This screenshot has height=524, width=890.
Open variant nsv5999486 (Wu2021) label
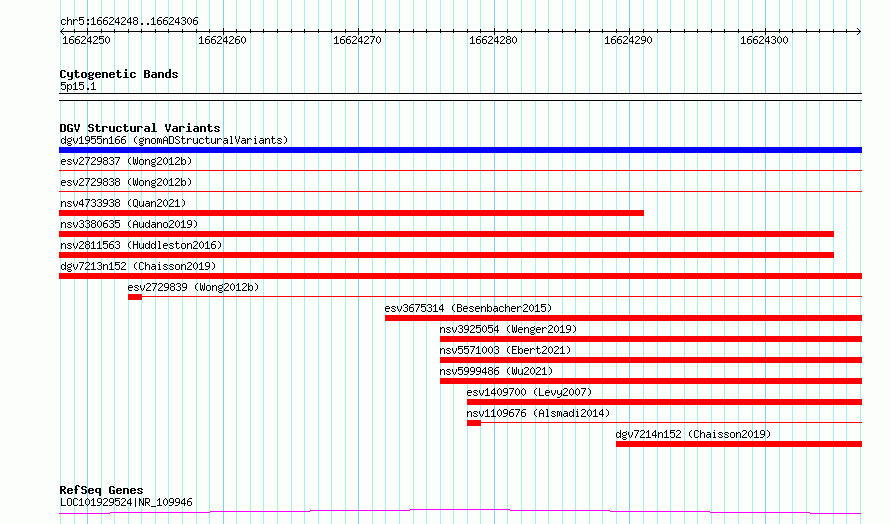click(x=496, y=371)
